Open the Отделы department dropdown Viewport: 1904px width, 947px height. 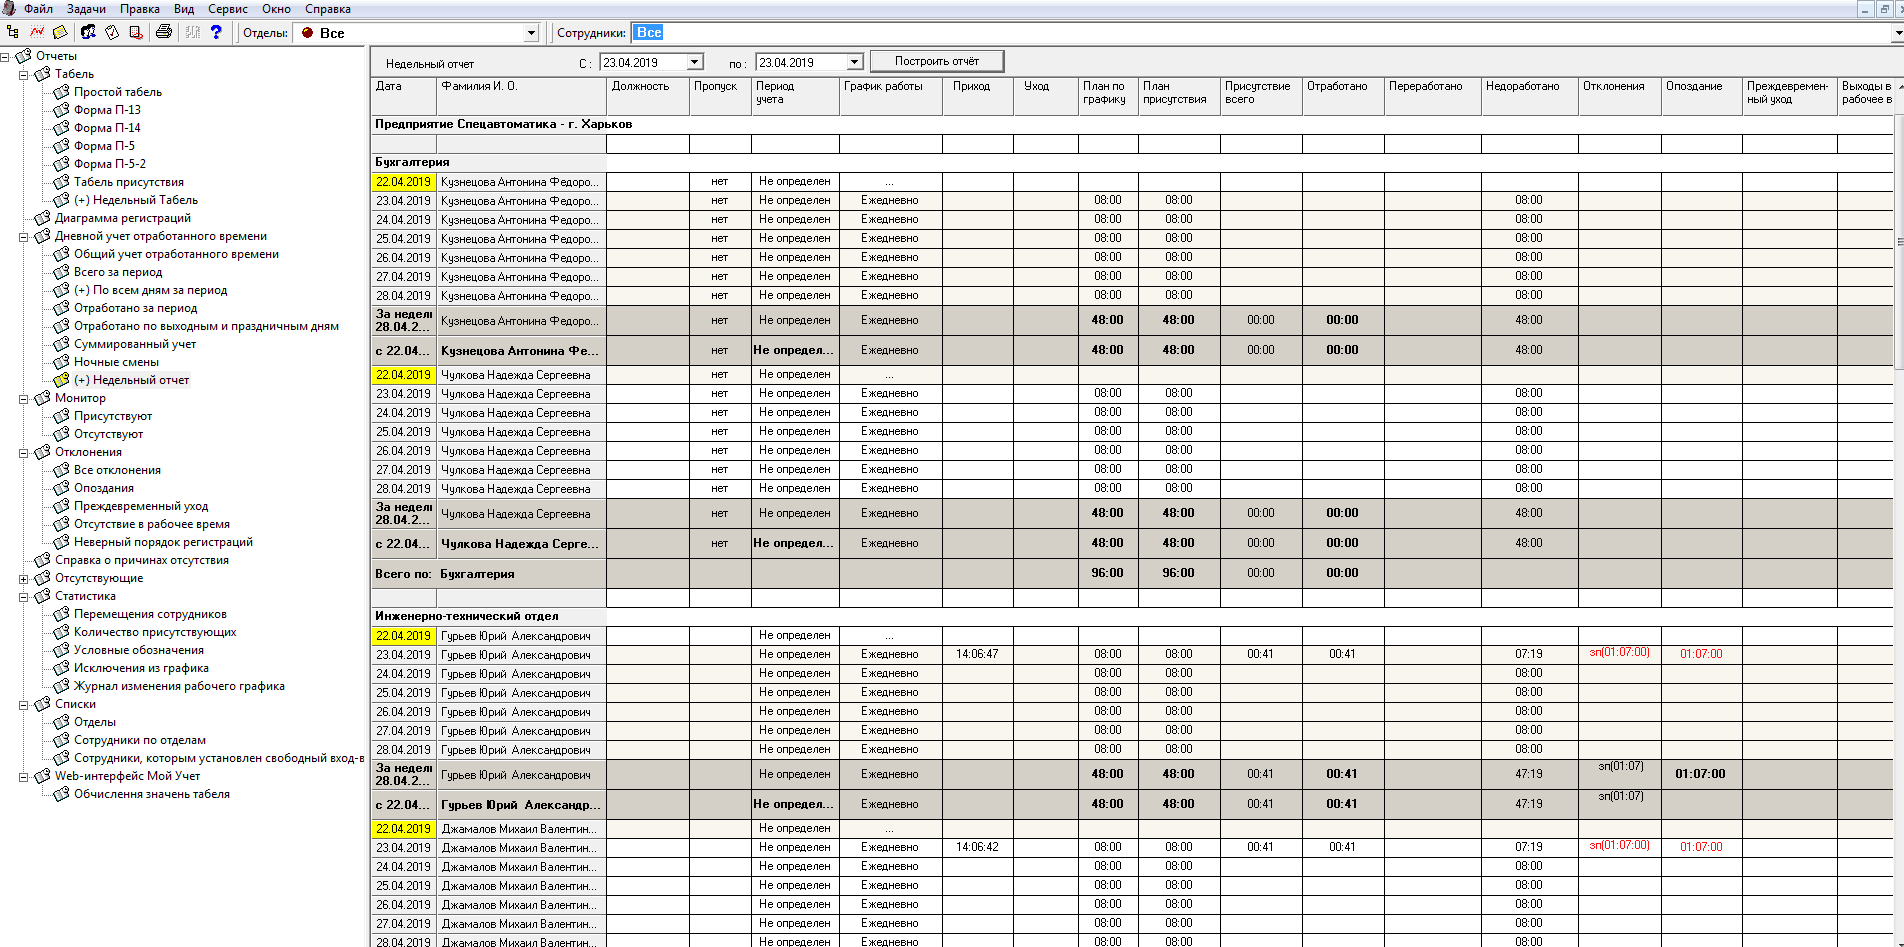coord(531,33)
